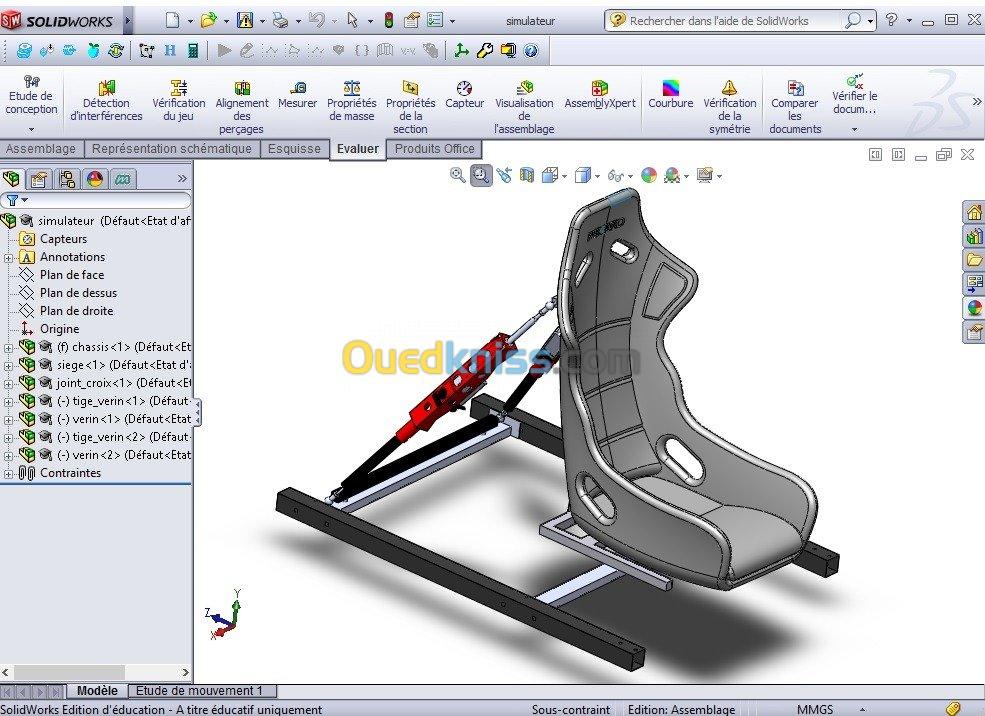985x716 pixels.
Task: Click the Zoom to Fit magnifier icon
Action: tap(458, 175)
